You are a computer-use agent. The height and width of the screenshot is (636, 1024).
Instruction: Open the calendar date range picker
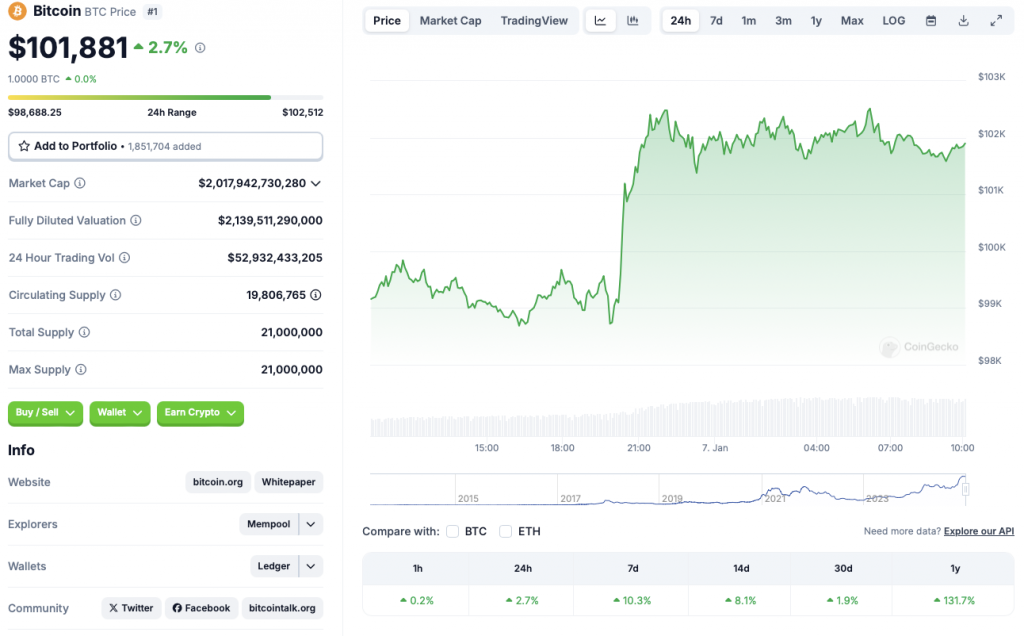[x=931, y=21]
